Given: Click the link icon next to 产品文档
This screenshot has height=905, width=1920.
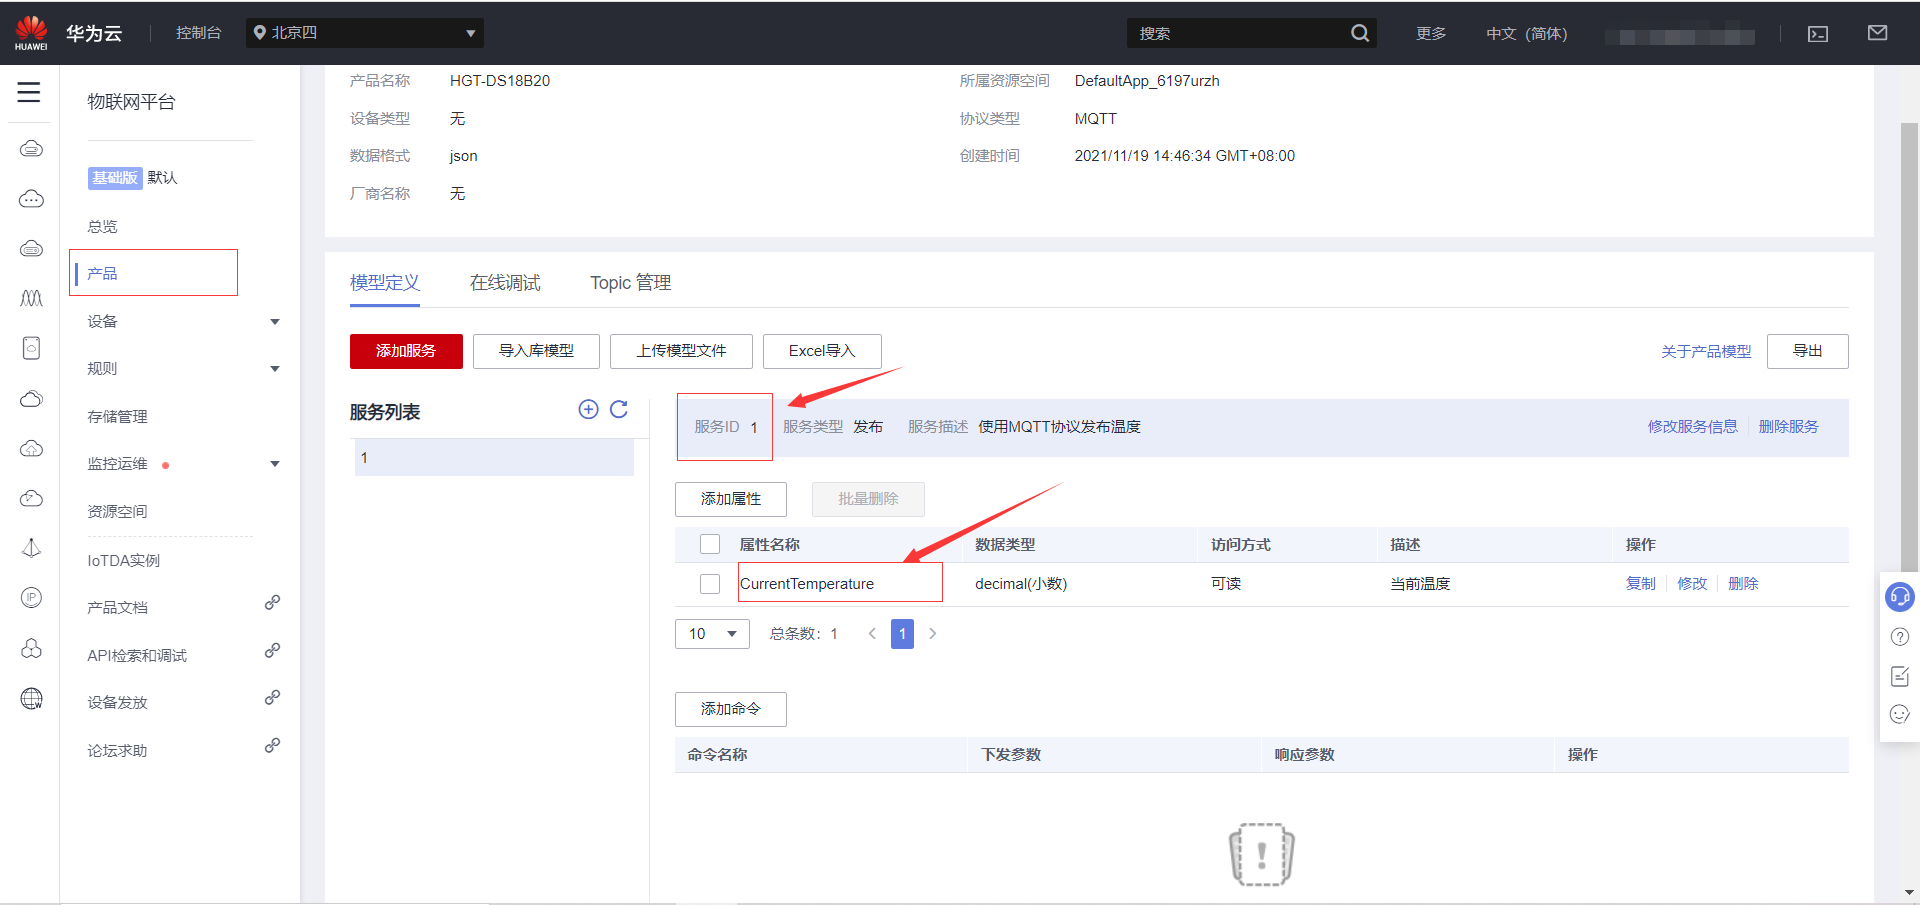Looking at the screenshot, I should click(272, 603).
